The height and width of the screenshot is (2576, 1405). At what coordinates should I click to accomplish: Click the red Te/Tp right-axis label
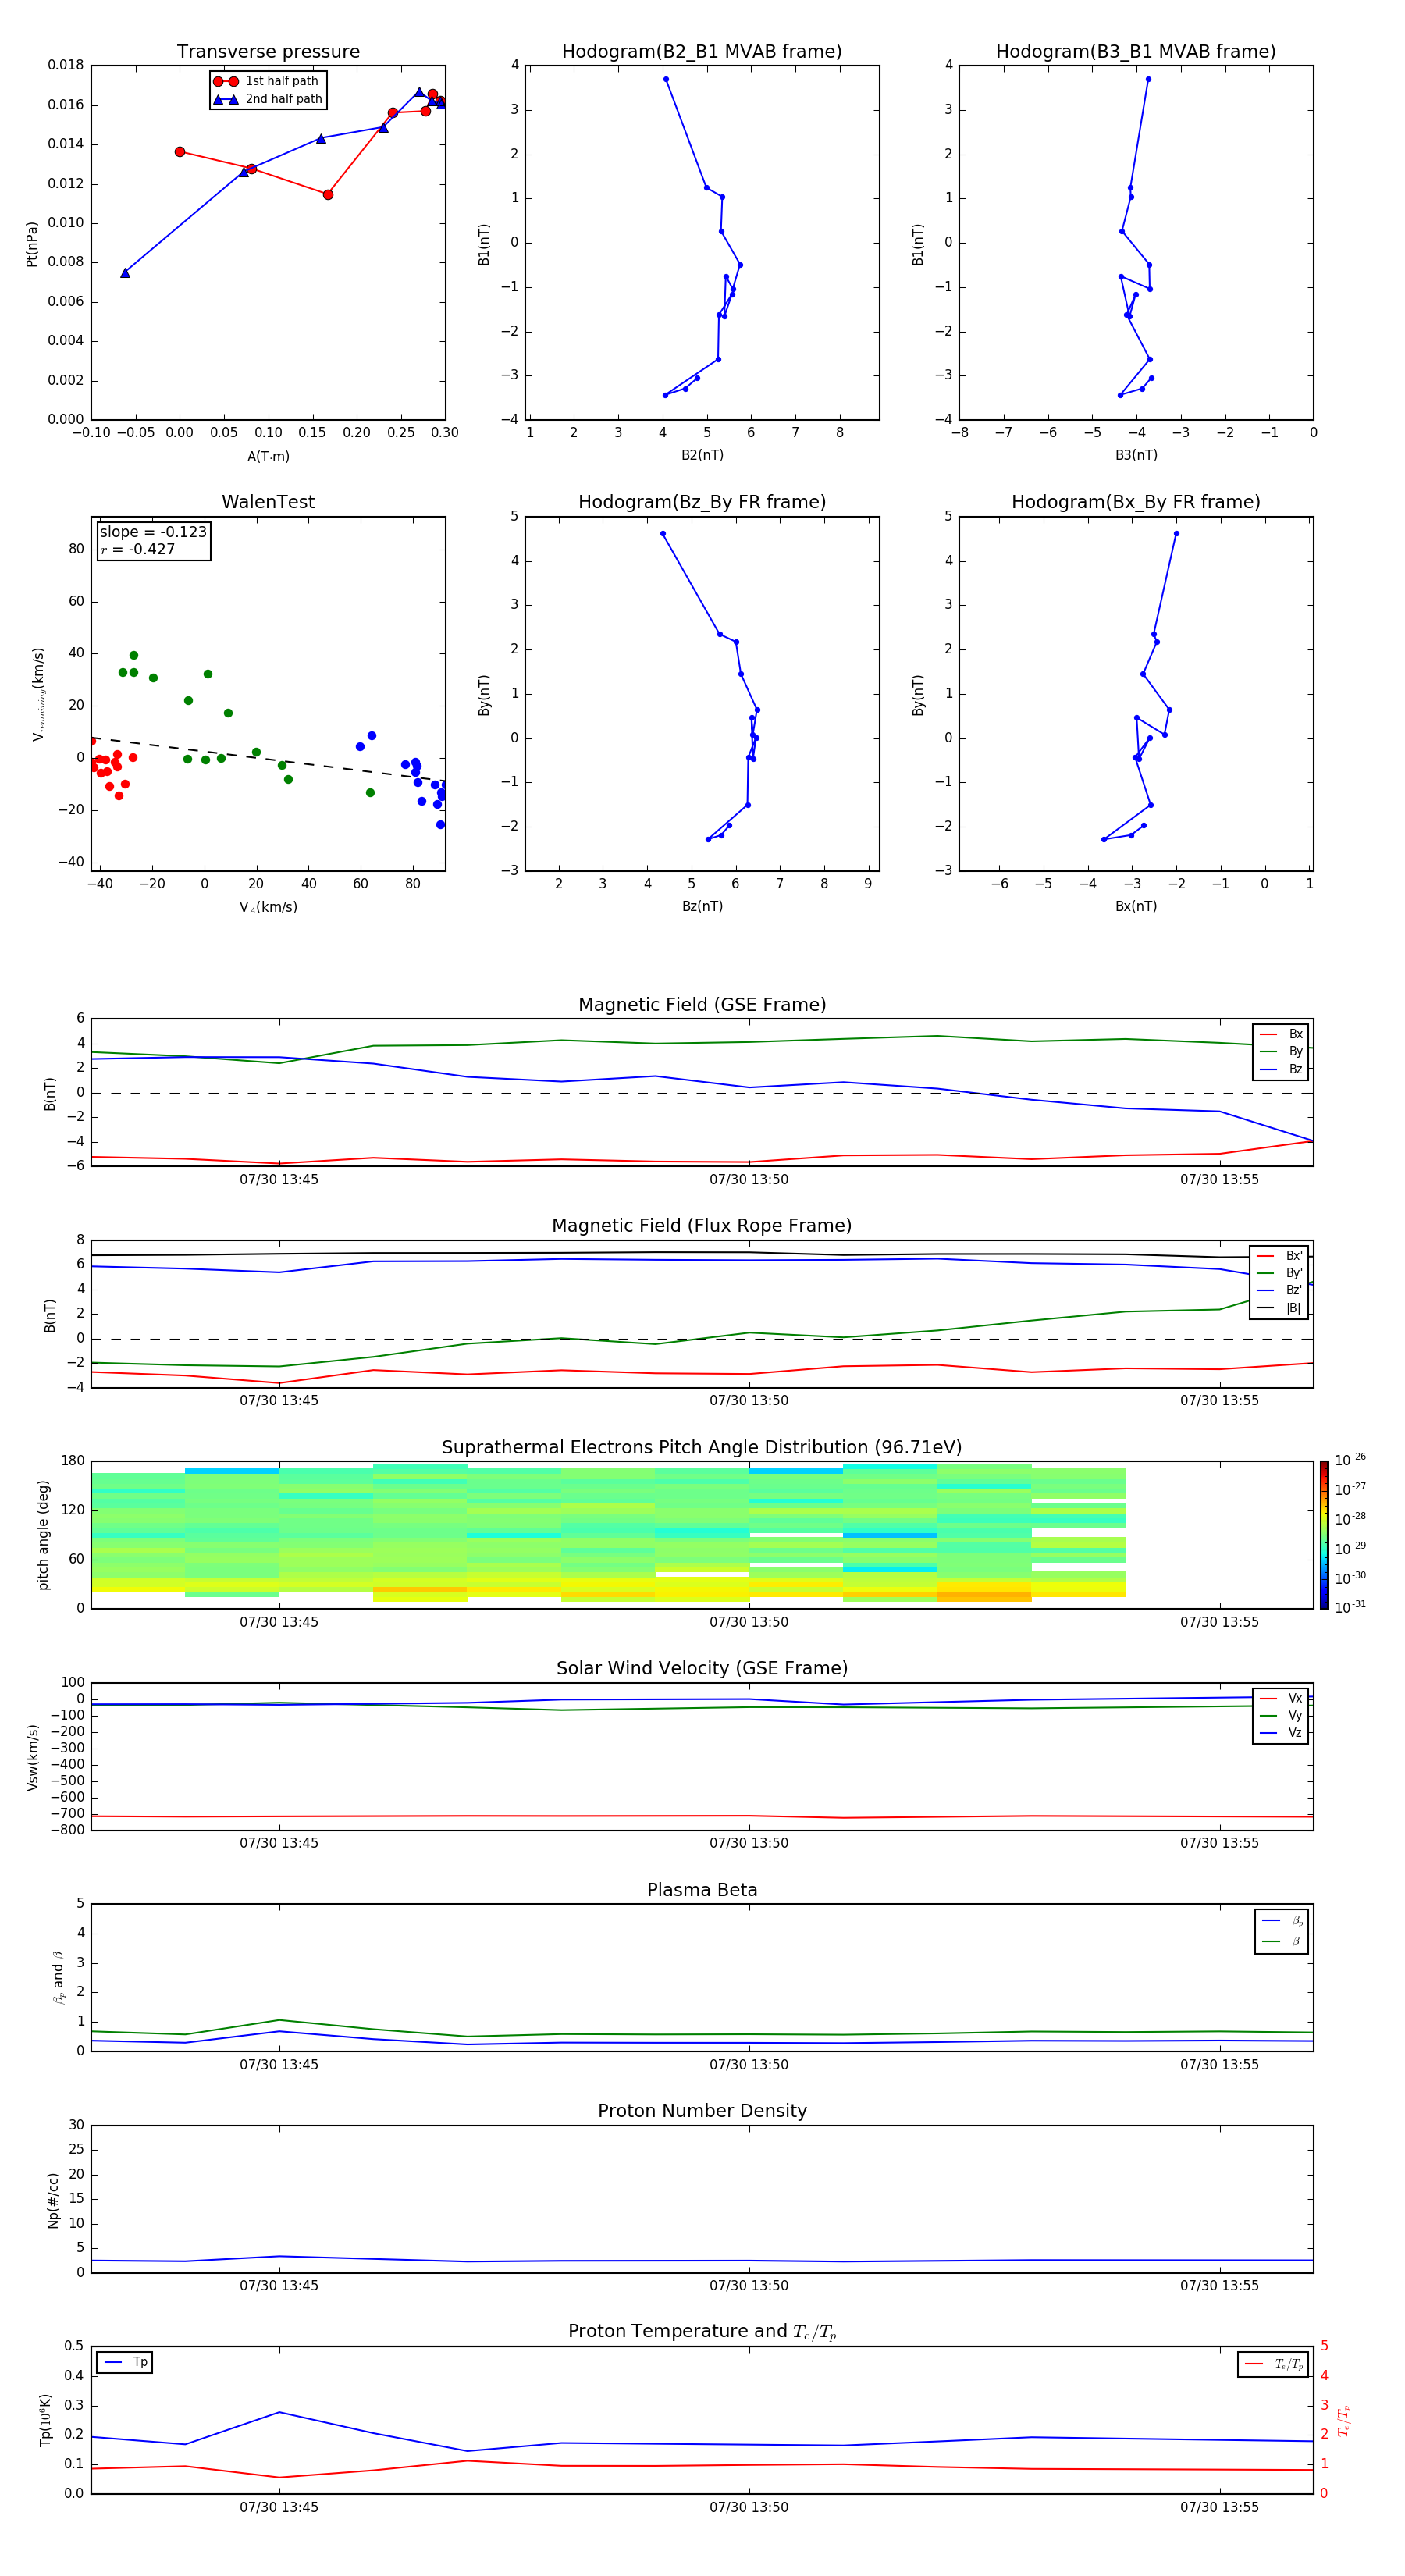(1344, 2420)
